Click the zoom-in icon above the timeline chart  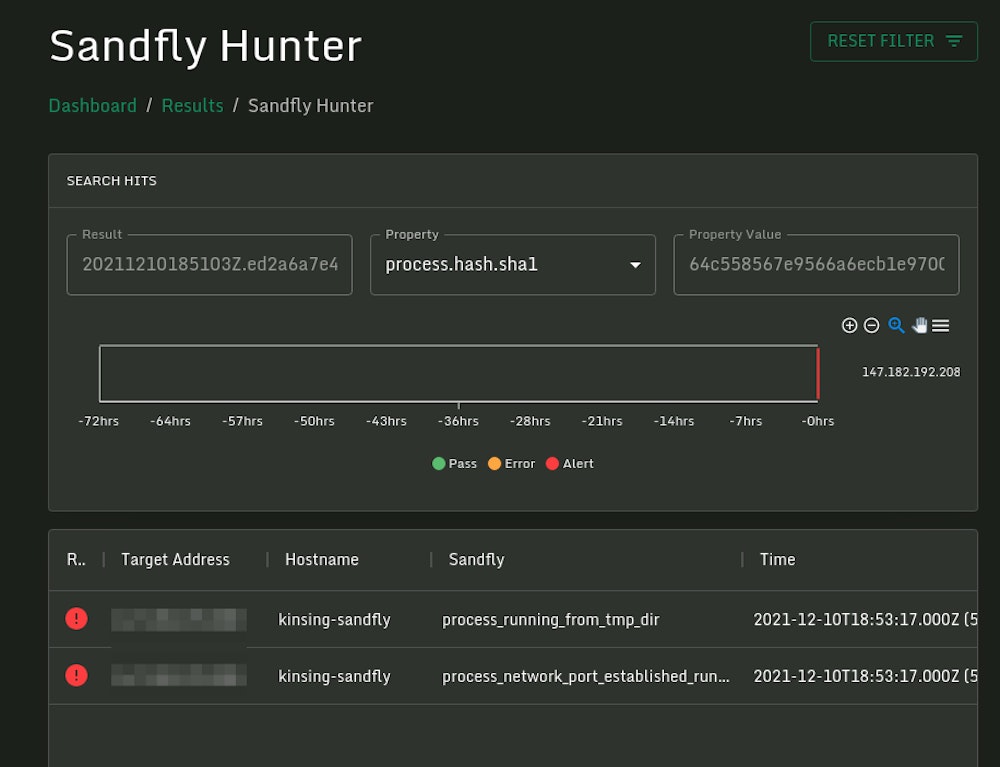849,325
